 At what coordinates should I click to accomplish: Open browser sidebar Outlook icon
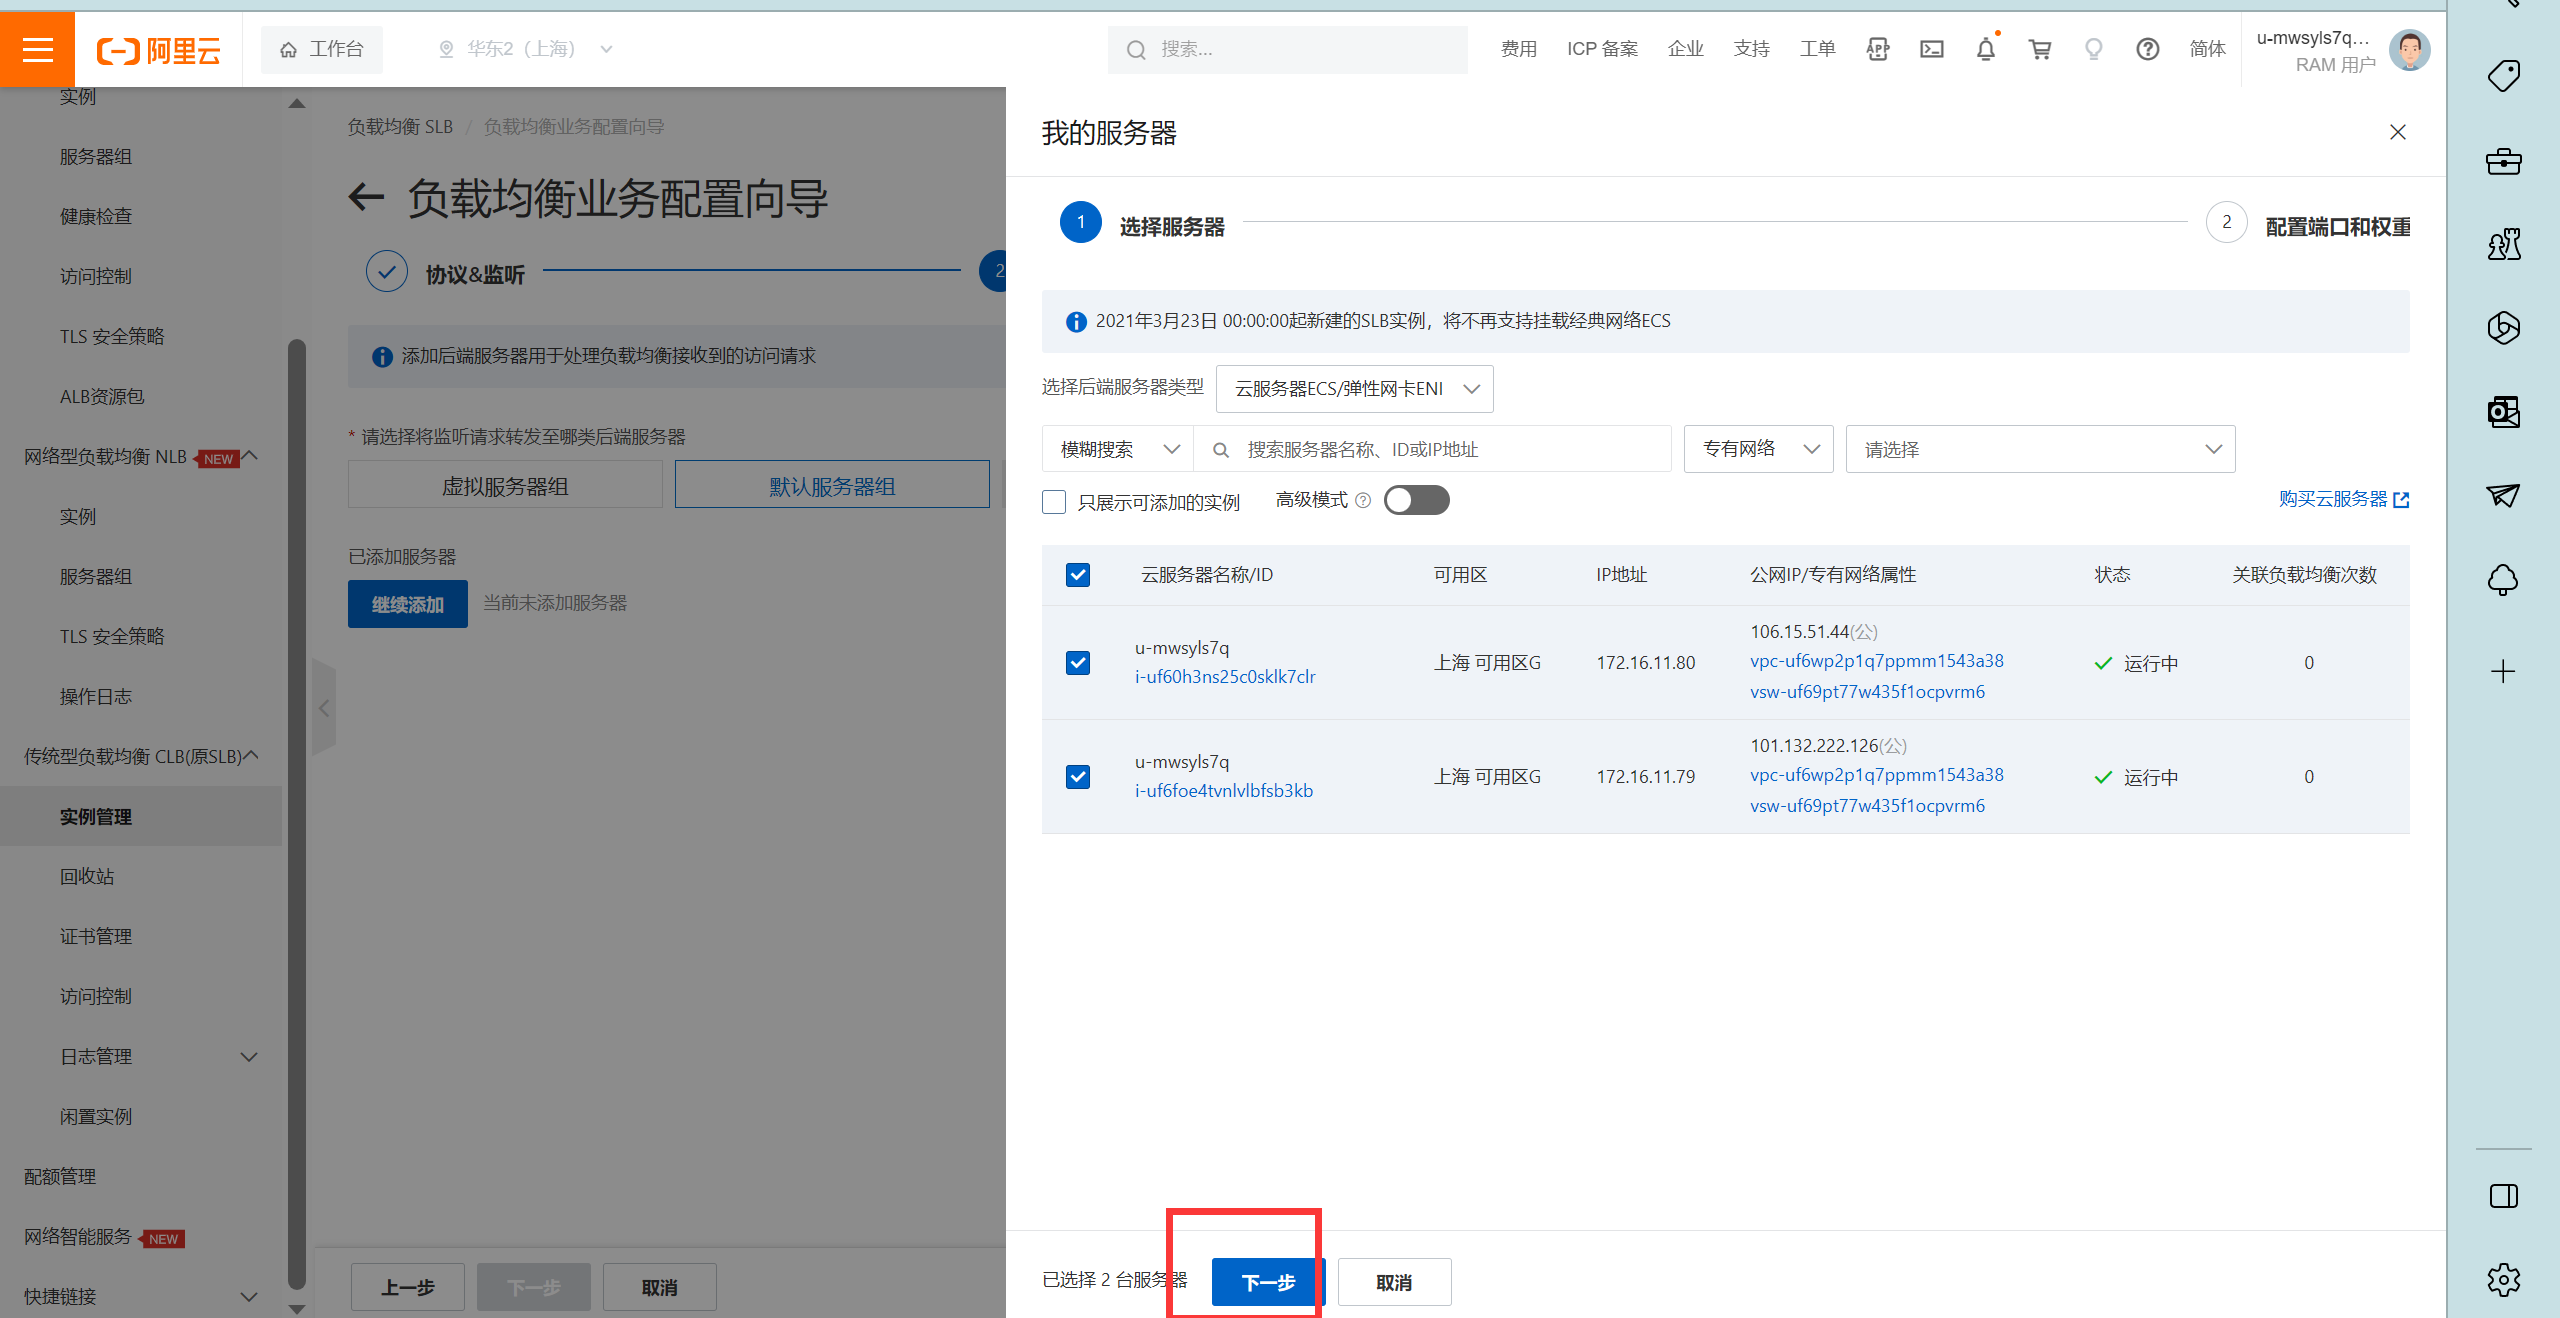pyautogui.click(x=2504, y=412)
